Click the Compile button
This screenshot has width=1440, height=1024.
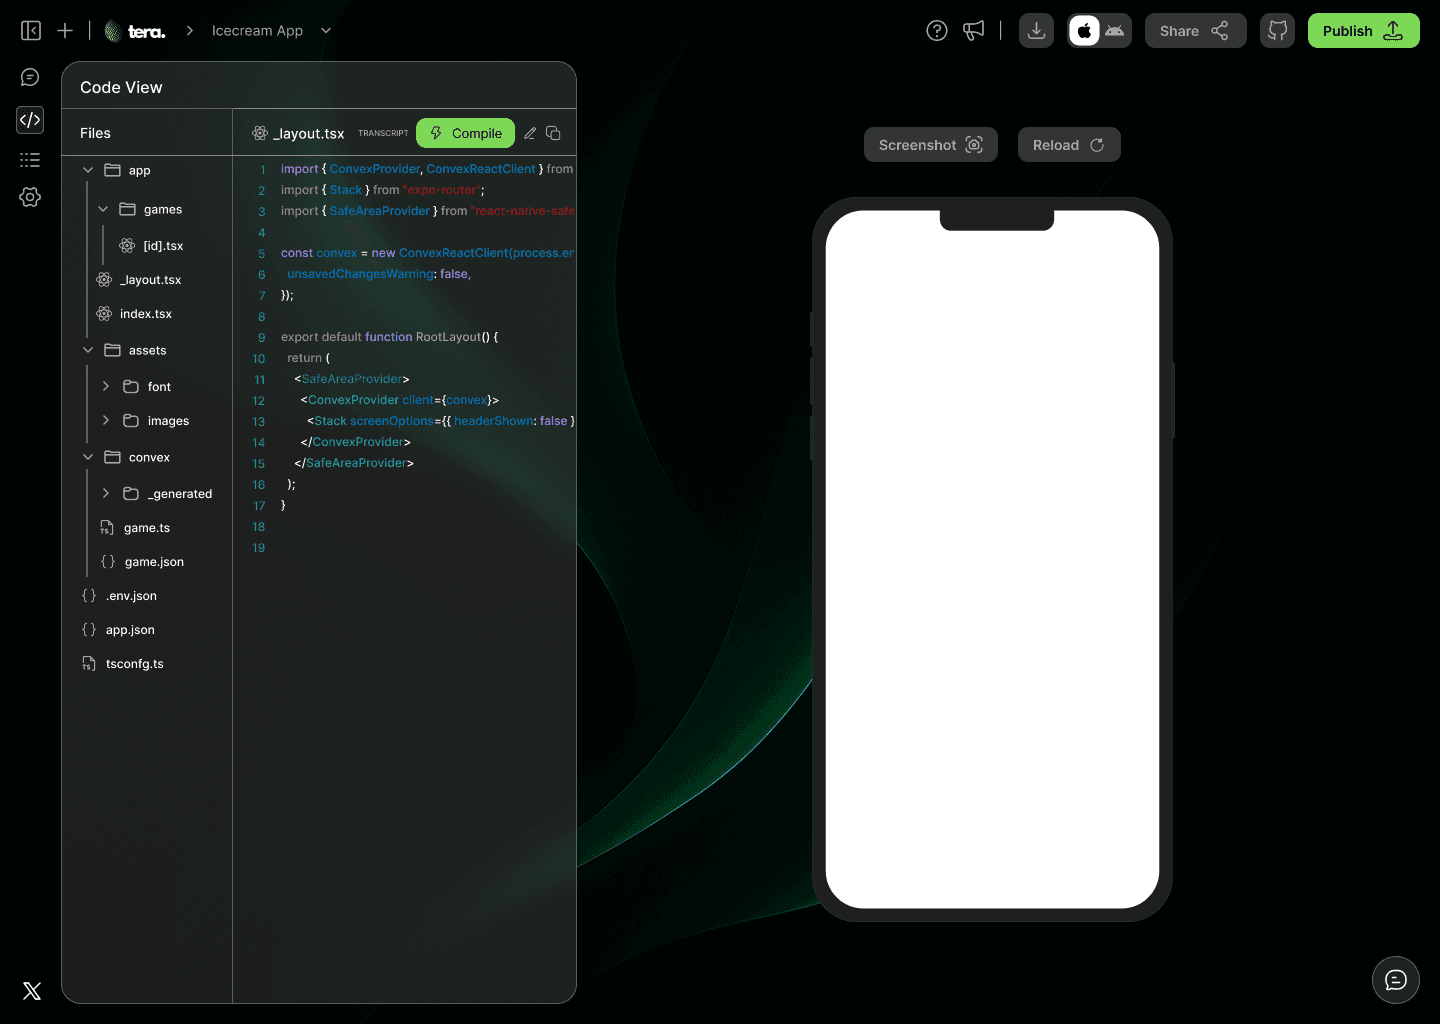tap(466, 133)
